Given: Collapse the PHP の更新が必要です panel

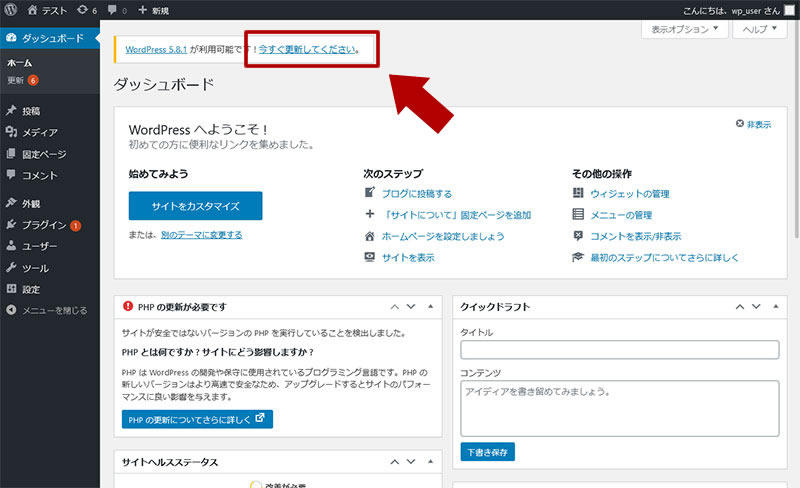Looking at the screenshot, I should click(430, 307).
